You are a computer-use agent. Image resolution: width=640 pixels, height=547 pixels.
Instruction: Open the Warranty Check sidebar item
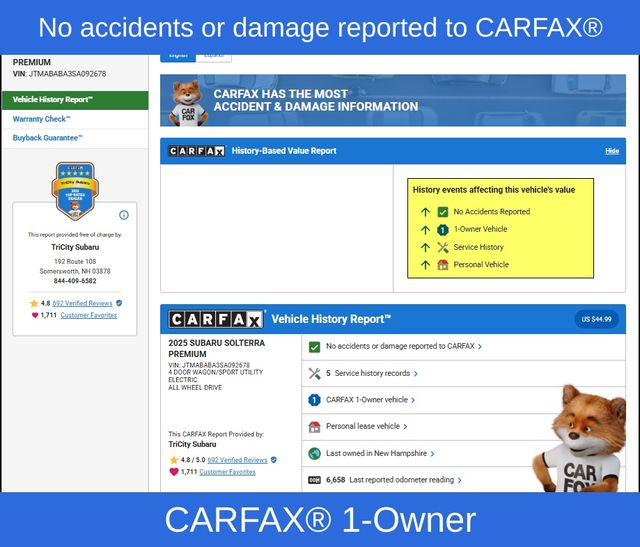42,119
